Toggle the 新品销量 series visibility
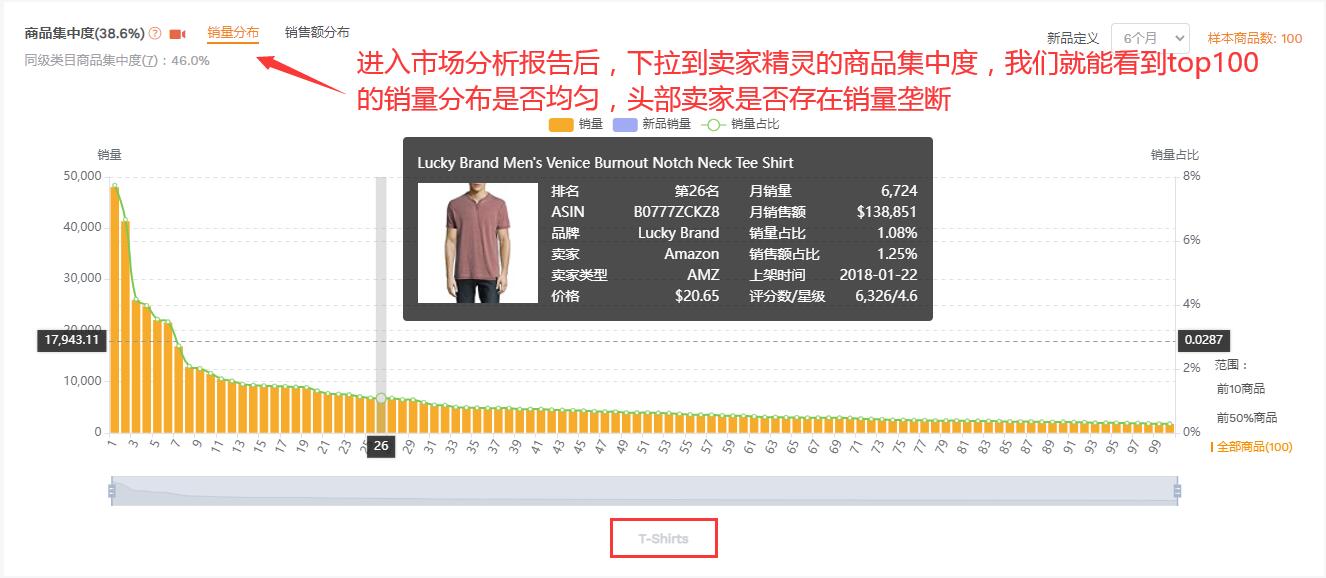This screenshot has width=1326, height=578. point(655,124)
